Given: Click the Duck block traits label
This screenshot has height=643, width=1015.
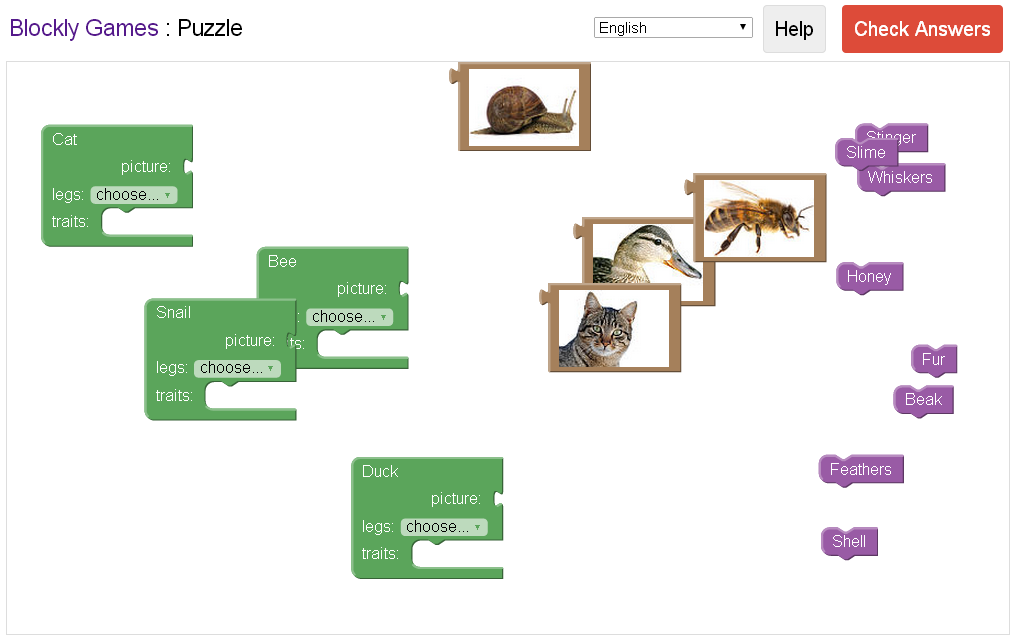Looking at the screenshot, I should click(380, 554).
